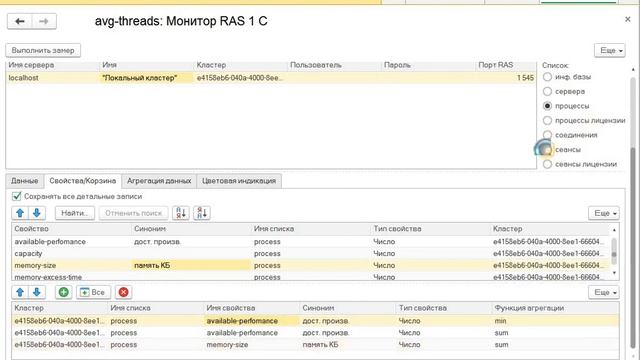Move basket row up arrow

tap(20, 292)
